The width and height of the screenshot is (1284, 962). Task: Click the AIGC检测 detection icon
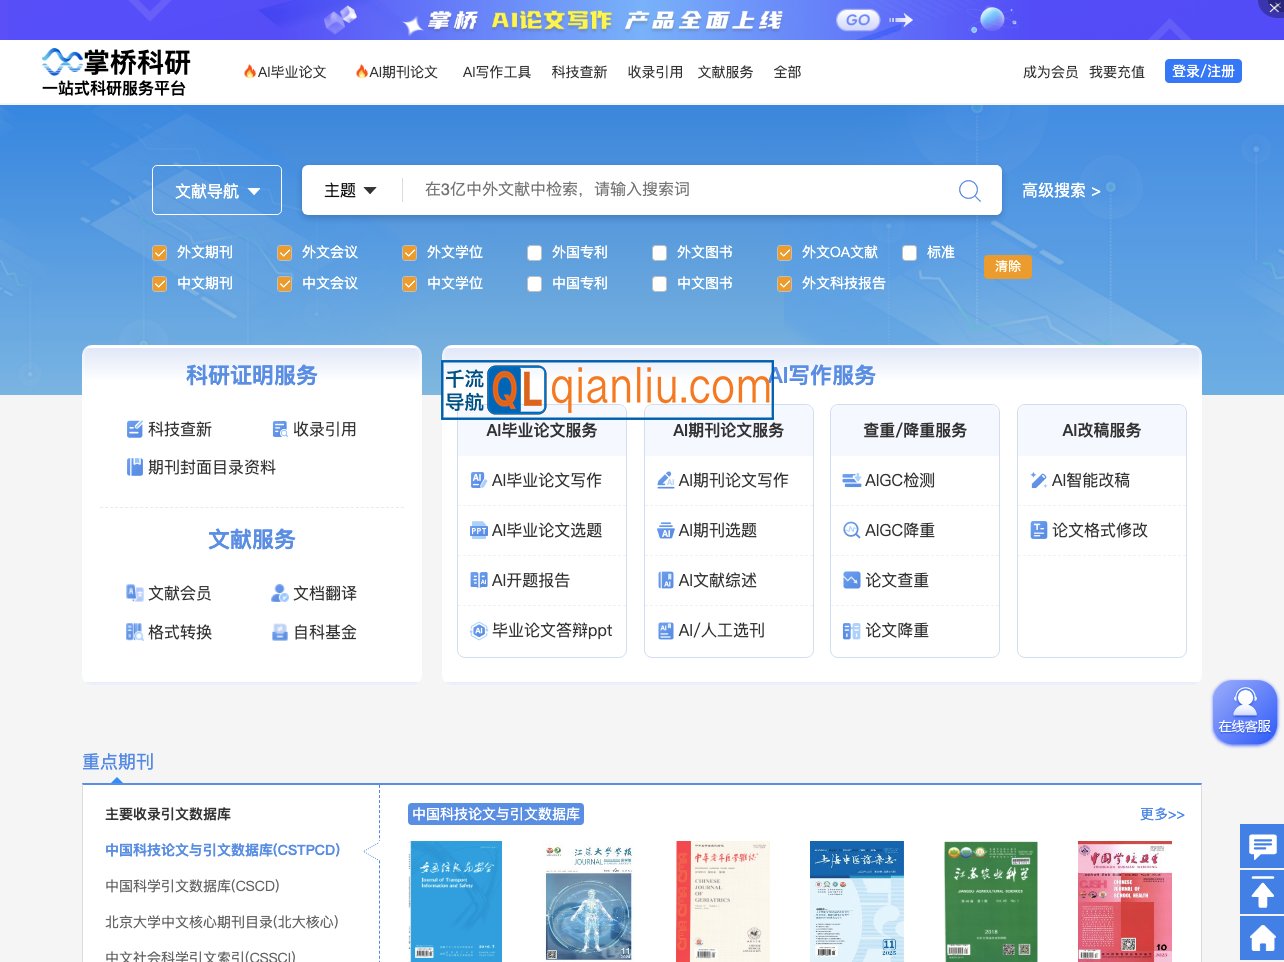tap(851, 480)
